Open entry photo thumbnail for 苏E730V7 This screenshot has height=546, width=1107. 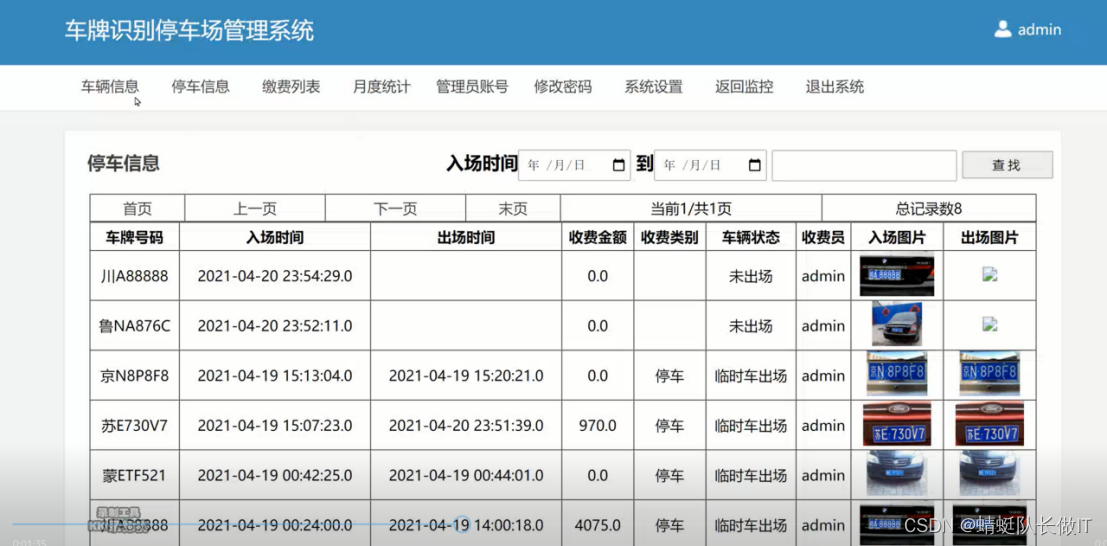[x=897, y=424]
